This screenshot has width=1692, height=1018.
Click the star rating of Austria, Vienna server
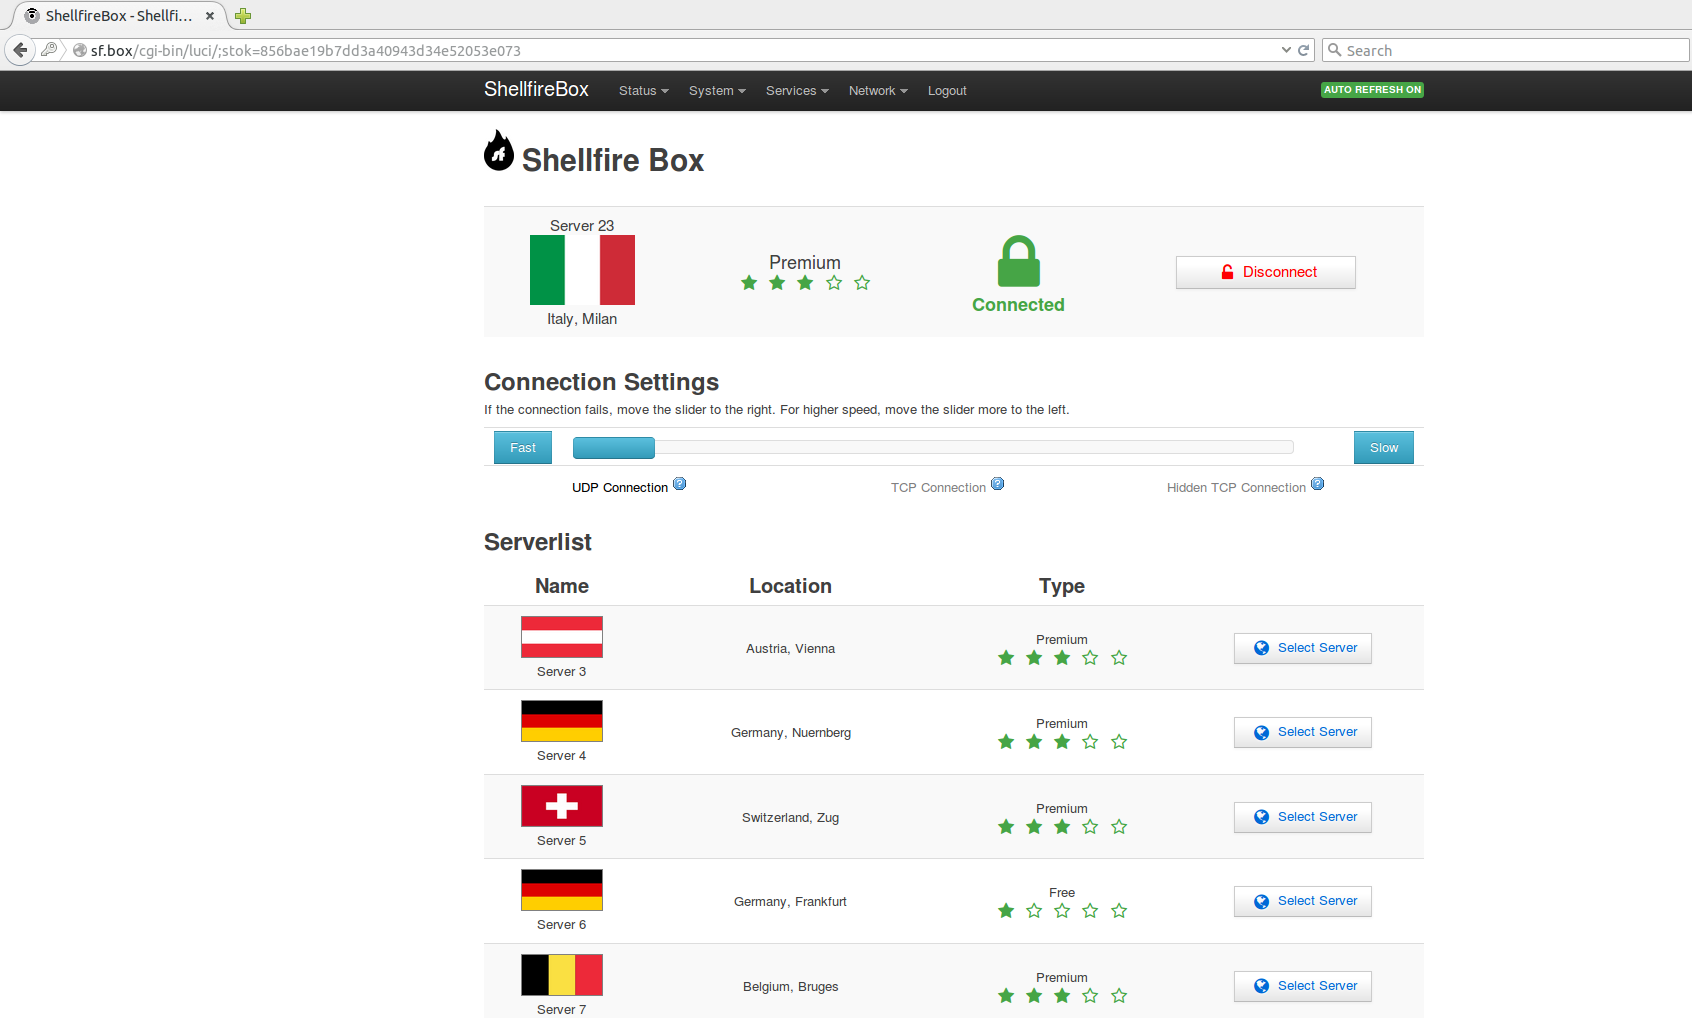(1062, 658)
